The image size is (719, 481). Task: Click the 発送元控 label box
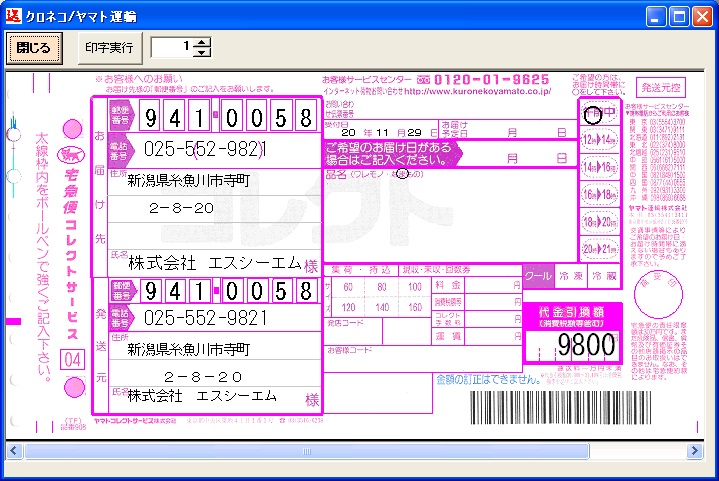point(661,87)
